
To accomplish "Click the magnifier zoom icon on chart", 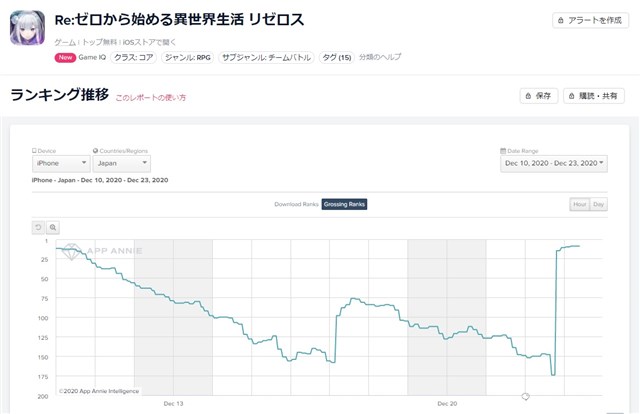I will (53, 227).
